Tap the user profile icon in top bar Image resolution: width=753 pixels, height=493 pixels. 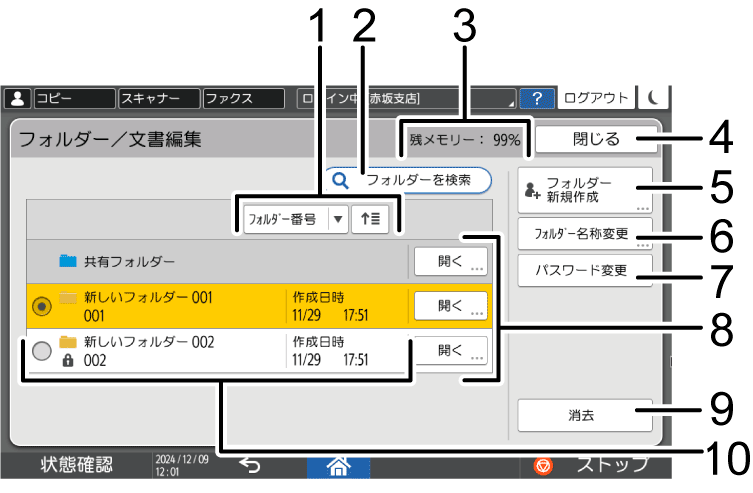point(18,98)
